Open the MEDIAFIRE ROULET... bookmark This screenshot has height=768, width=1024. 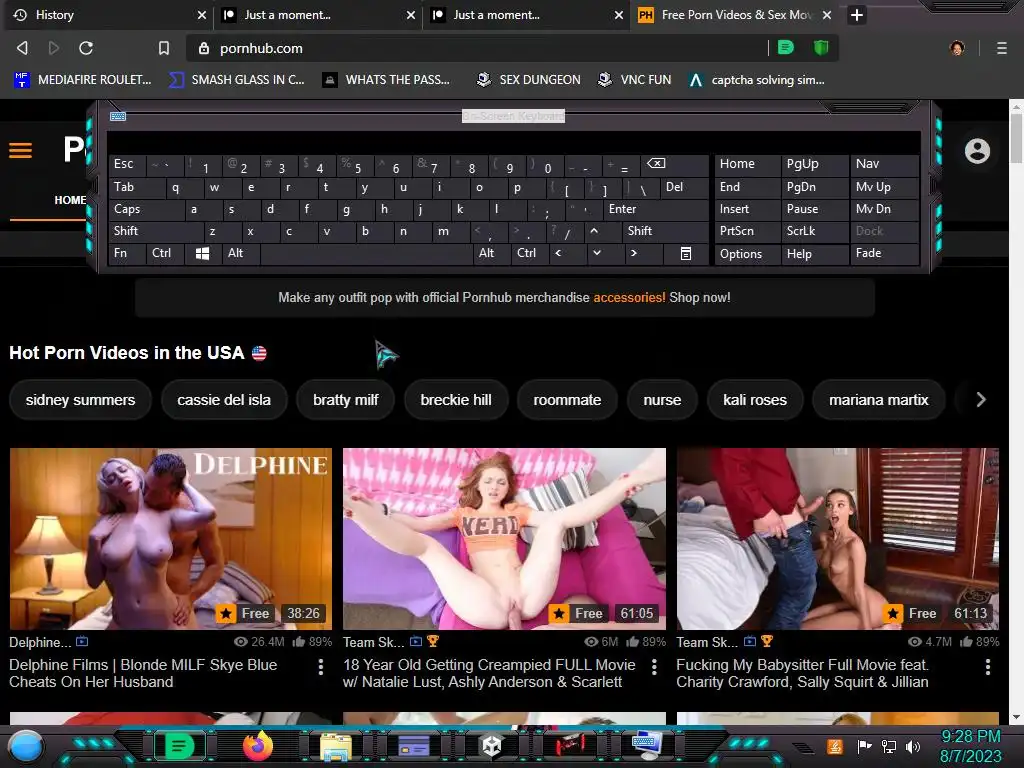tap(82, 80)
